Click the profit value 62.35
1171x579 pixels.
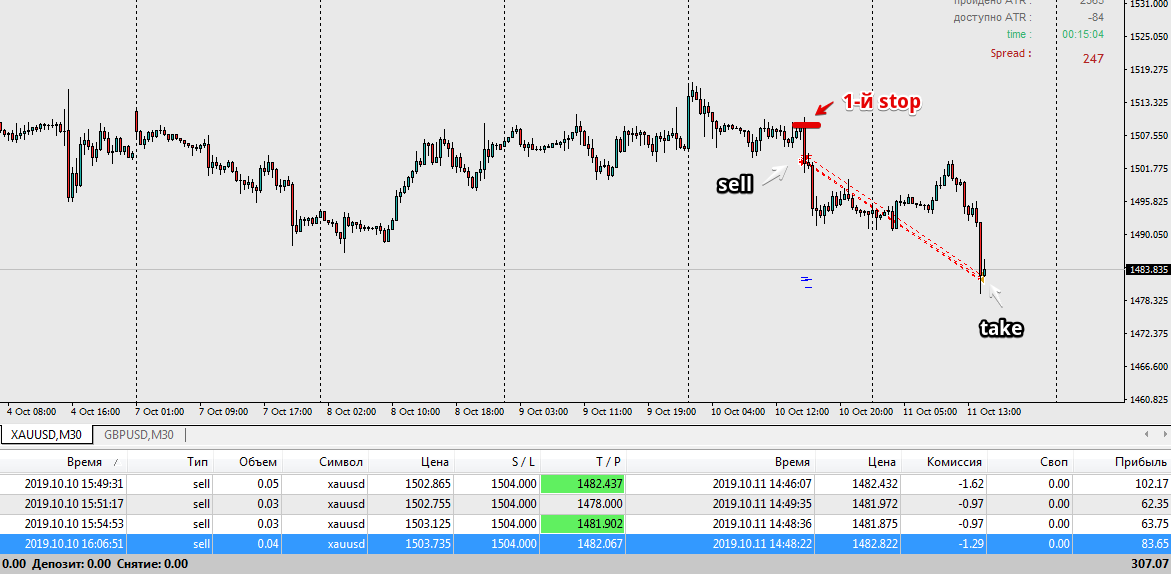pyautogui.click(x=1154, y=504)
